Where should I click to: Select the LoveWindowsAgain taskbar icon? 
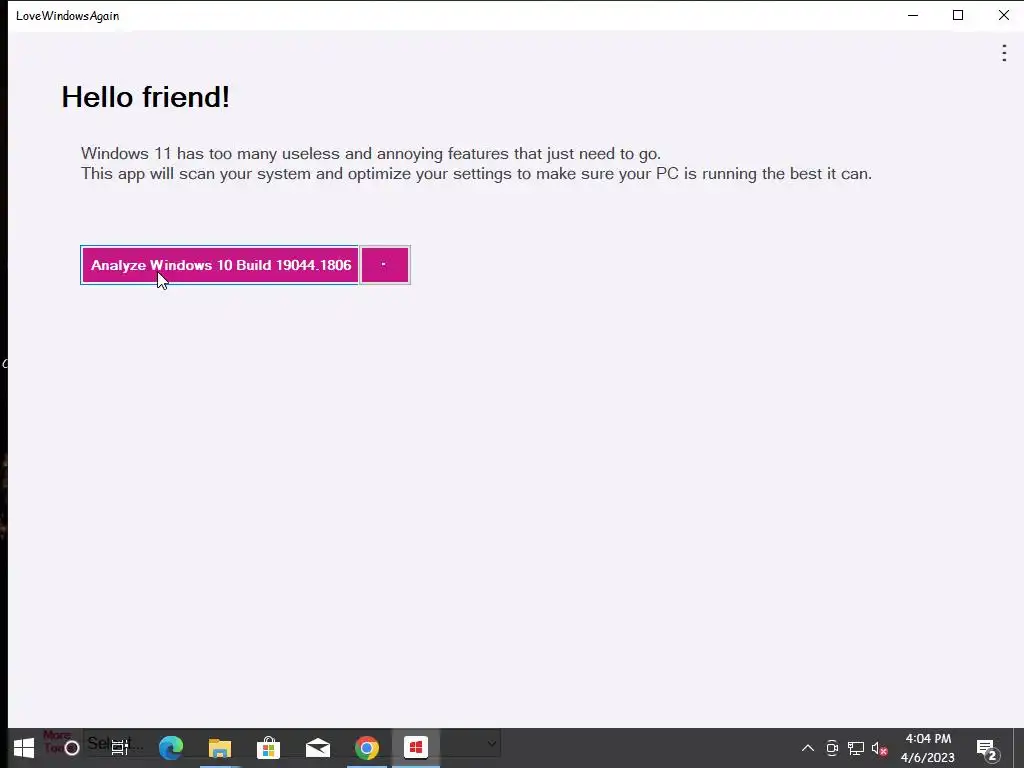click(416, 747)
